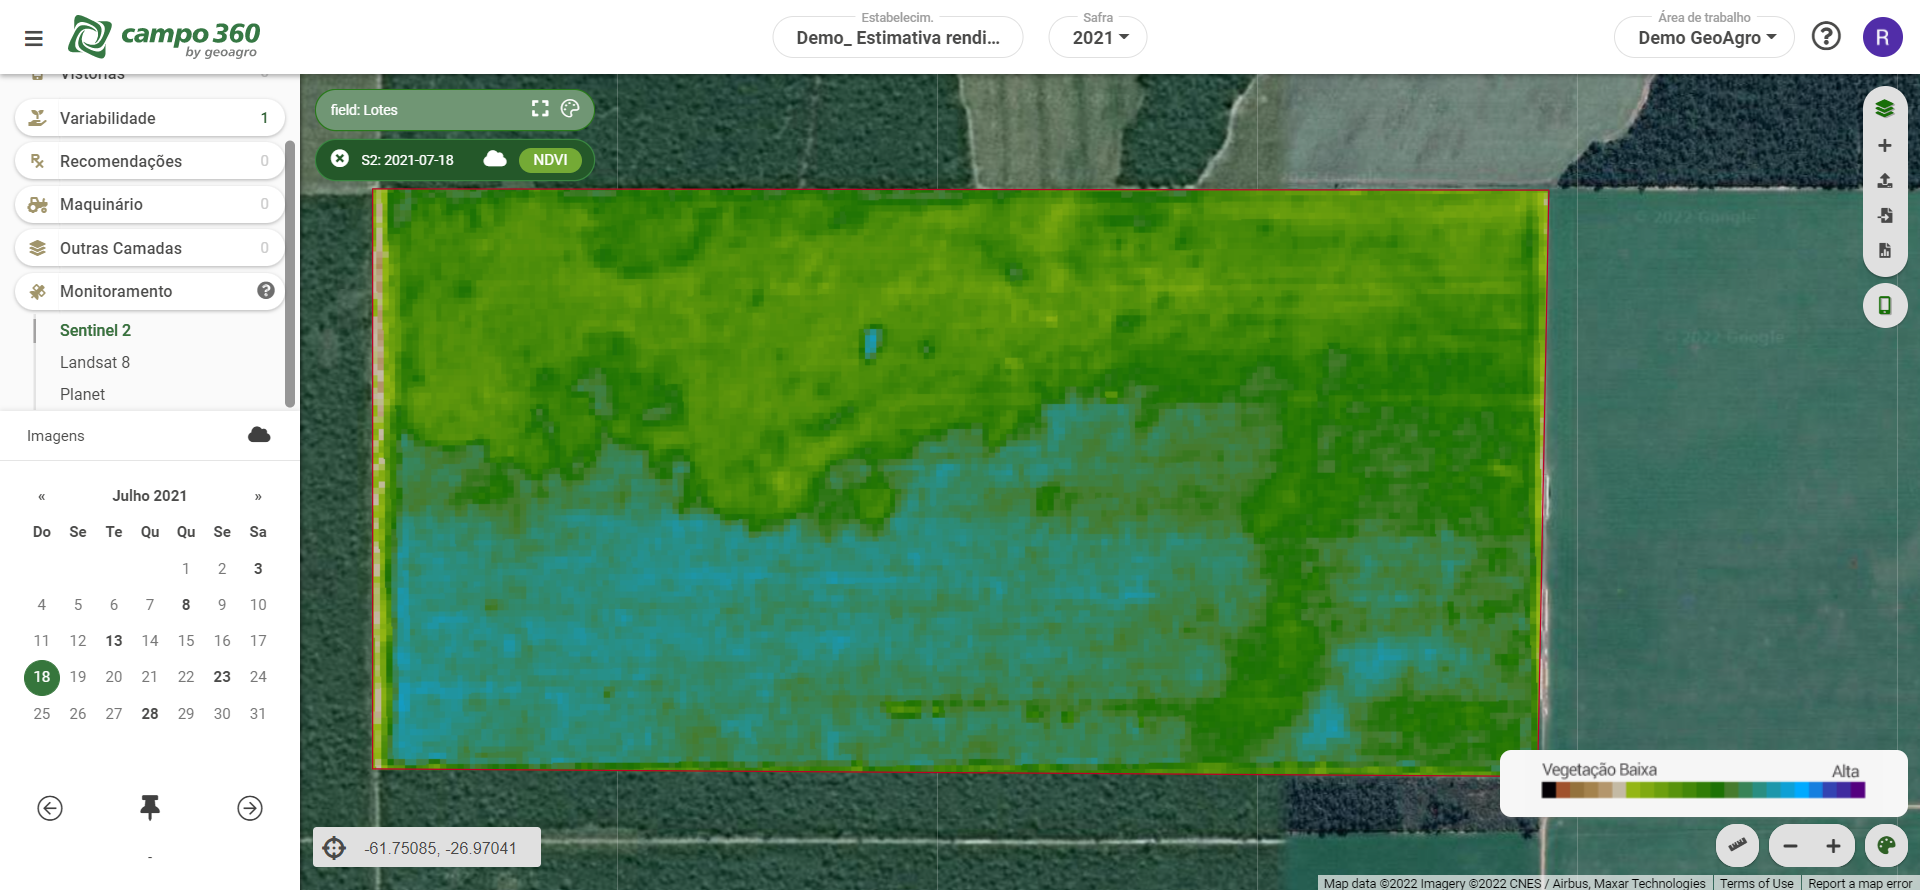Open the Safra 2021 dropdown
Viewport: 1920px width, 890px height.
click(1098, 37)
